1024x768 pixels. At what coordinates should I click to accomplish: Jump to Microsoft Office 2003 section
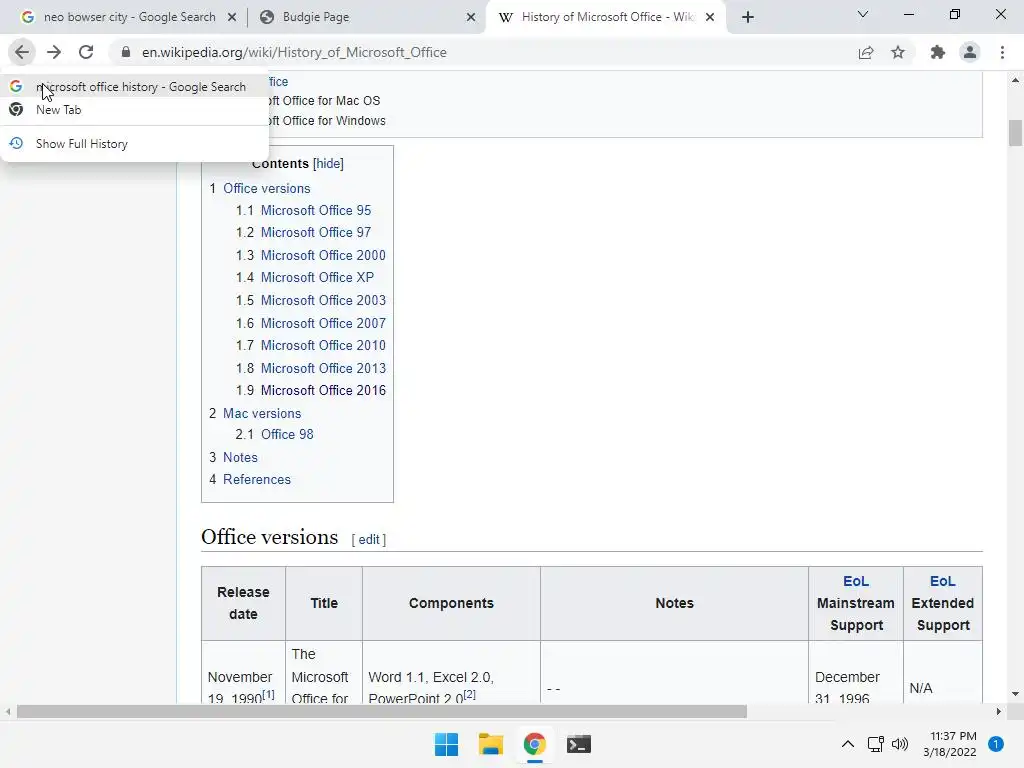tap(323, 300)
